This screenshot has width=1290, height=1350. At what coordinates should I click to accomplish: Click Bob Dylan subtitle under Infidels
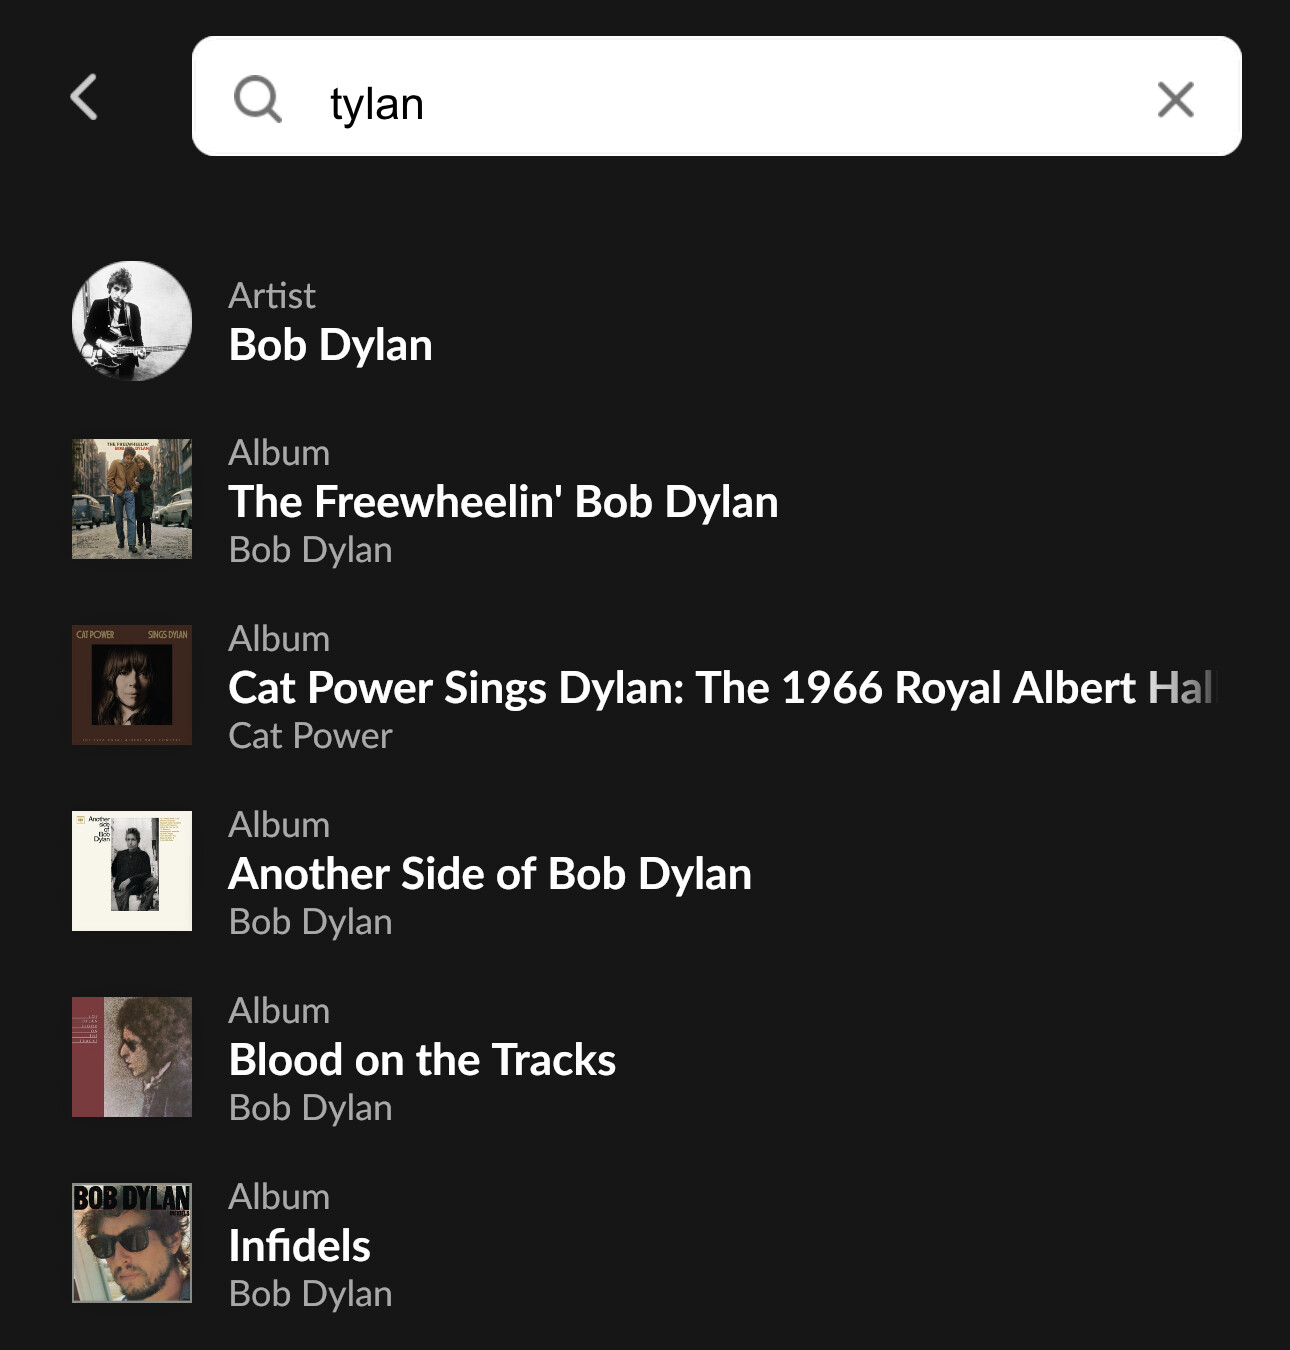310,1294
